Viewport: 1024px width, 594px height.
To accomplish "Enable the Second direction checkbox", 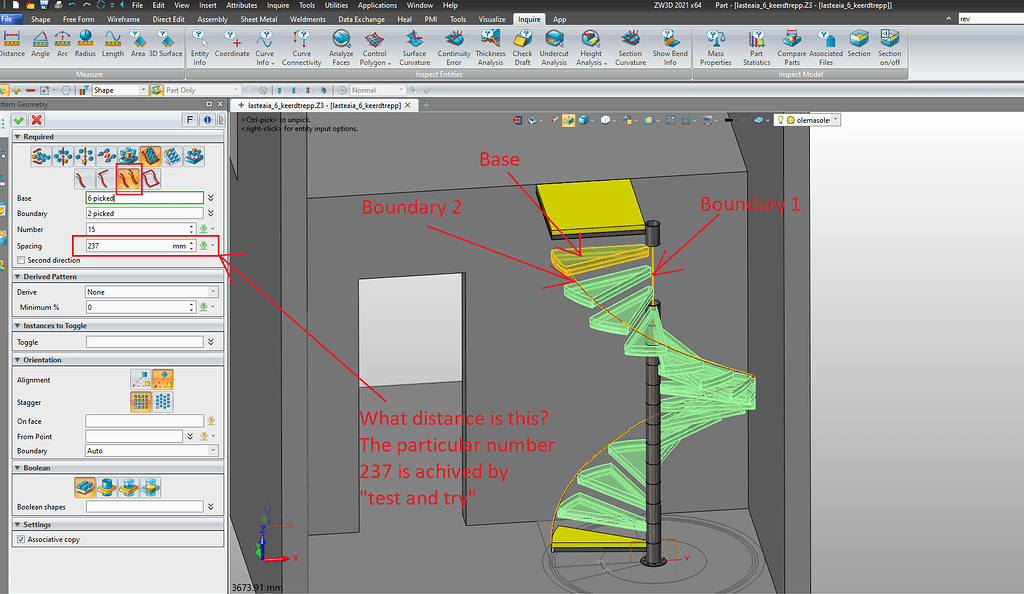I will (x=20, y=260).
